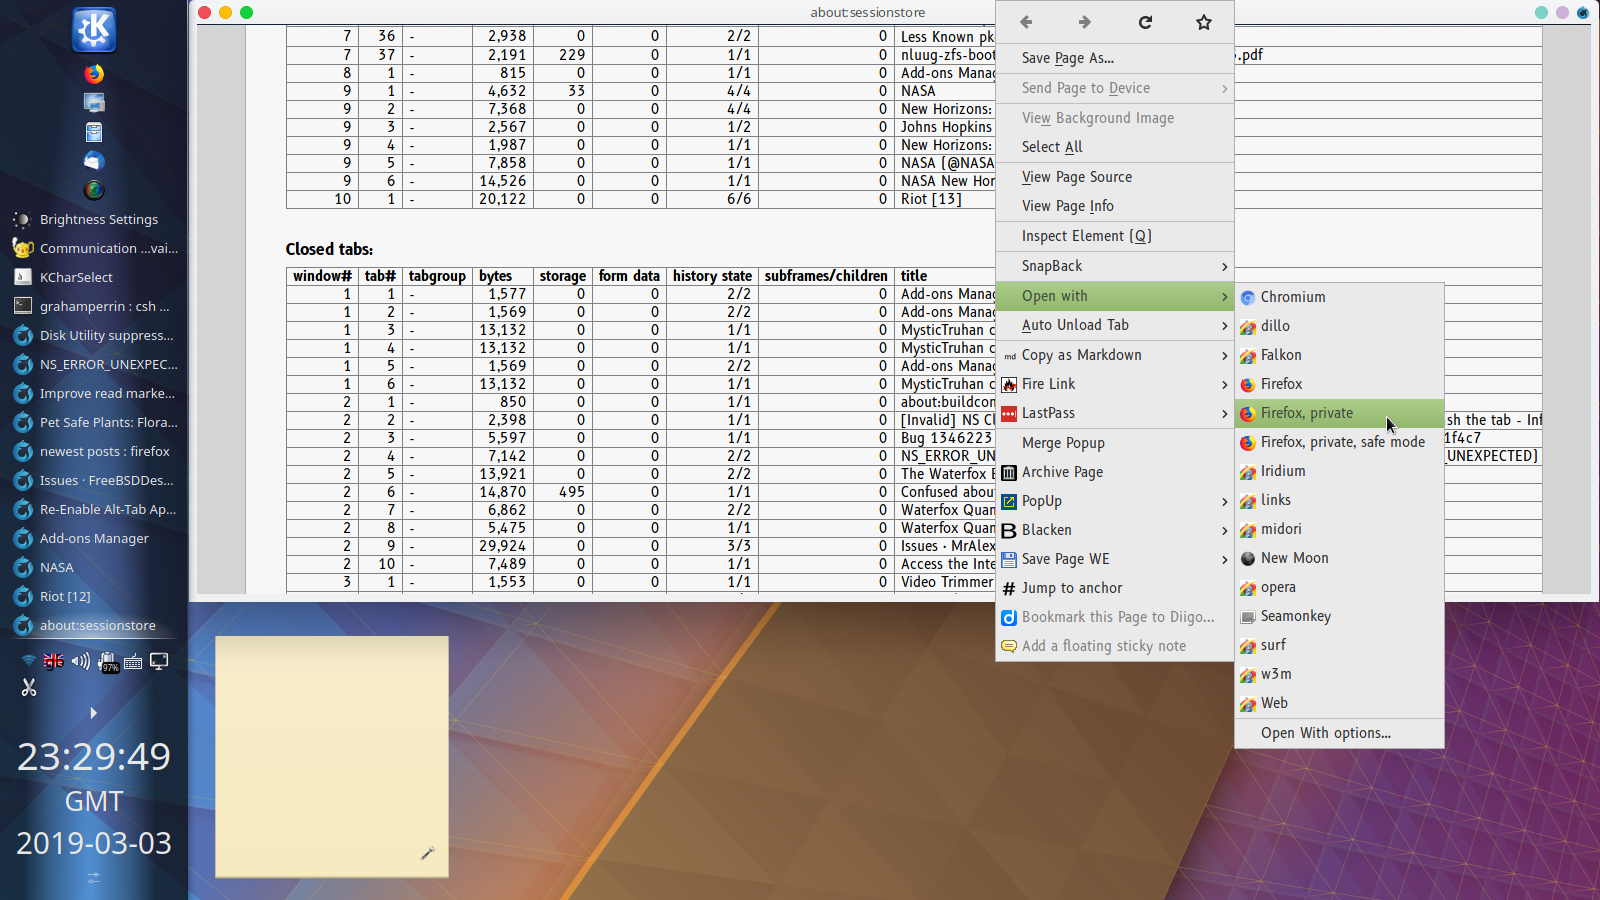Open with Chromium
The width and height of the screenshot is (1600, 900).
point(1339,297)
